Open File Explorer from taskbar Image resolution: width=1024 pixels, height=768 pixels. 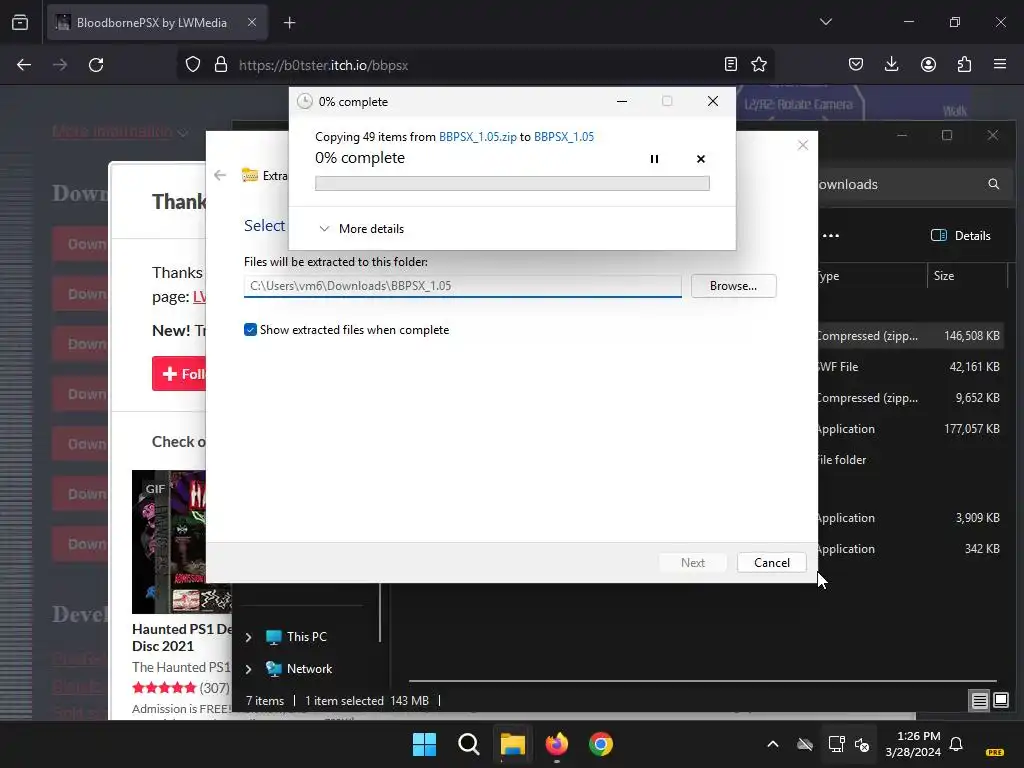pos(513,744)
